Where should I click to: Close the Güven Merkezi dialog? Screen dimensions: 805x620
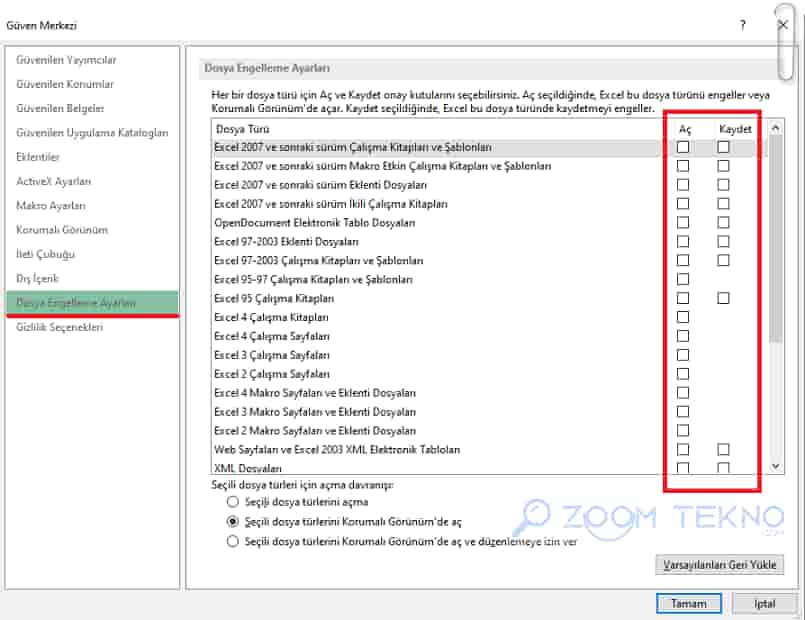click(783, 25)
